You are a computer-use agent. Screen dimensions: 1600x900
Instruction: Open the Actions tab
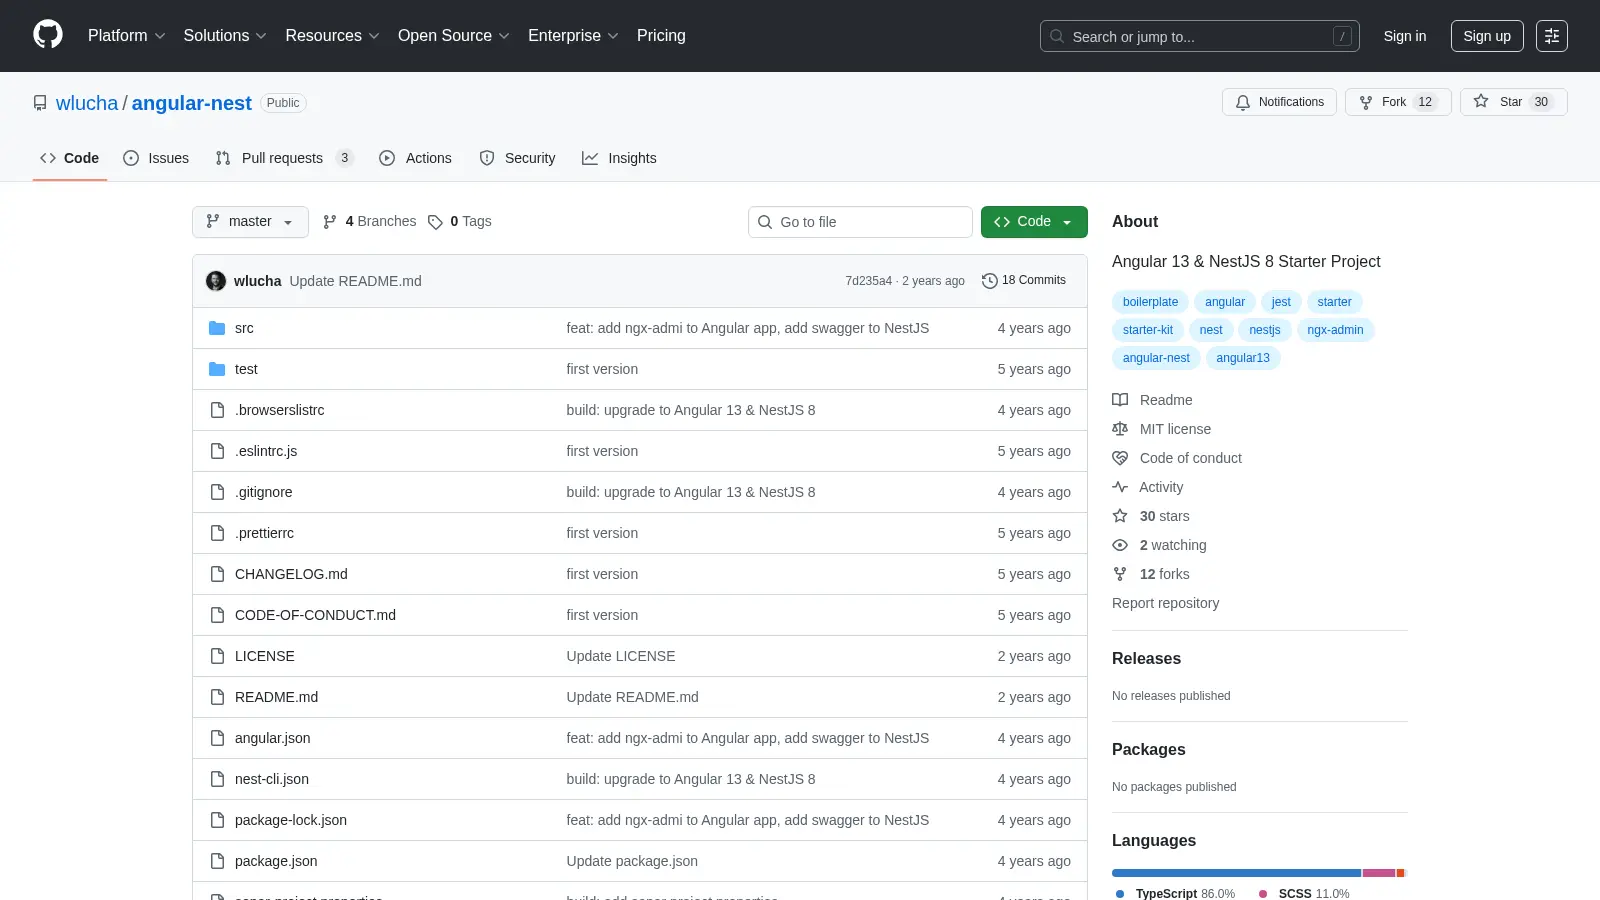pyautogui.click(x=416, y=158)
